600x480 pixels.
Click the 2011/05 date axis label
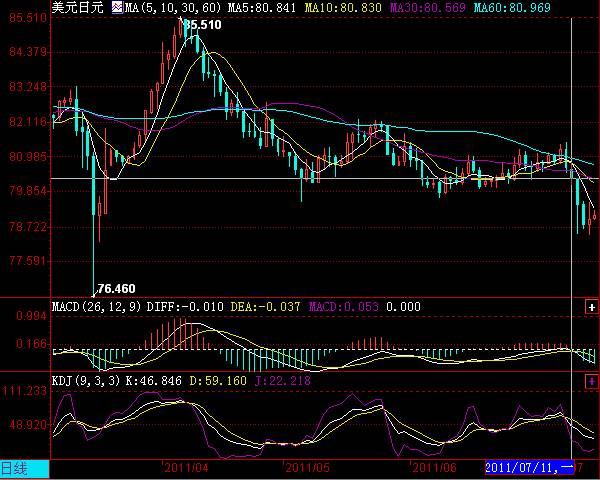point(308,467)
